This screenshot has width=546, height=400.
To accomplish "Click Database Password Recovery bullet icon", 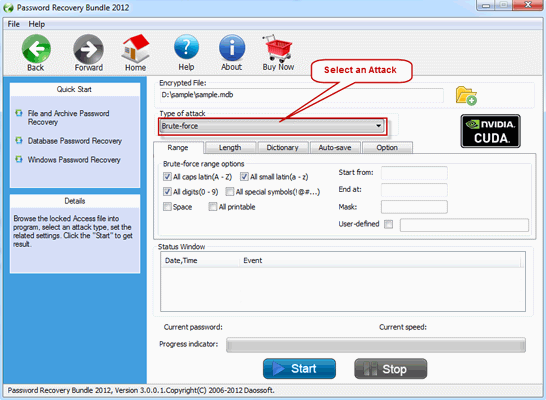I will [19, 140].
